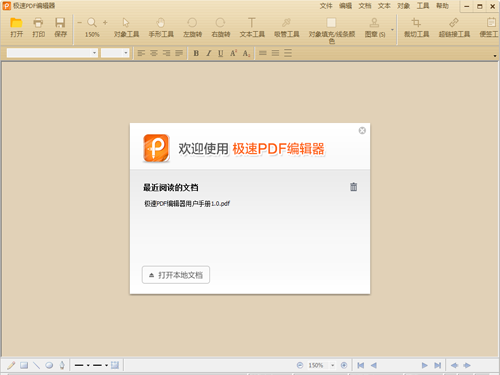Open the formatting toolbar overflow arrow
This screenshot has width=500, height=375.
(495, 56)
